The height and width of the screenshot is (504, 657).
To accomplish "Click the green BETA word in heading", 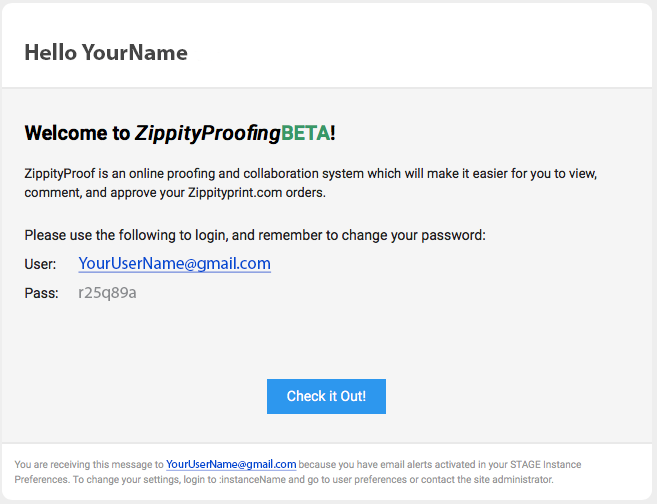I will pyautogui.click(x=305, y=133).
